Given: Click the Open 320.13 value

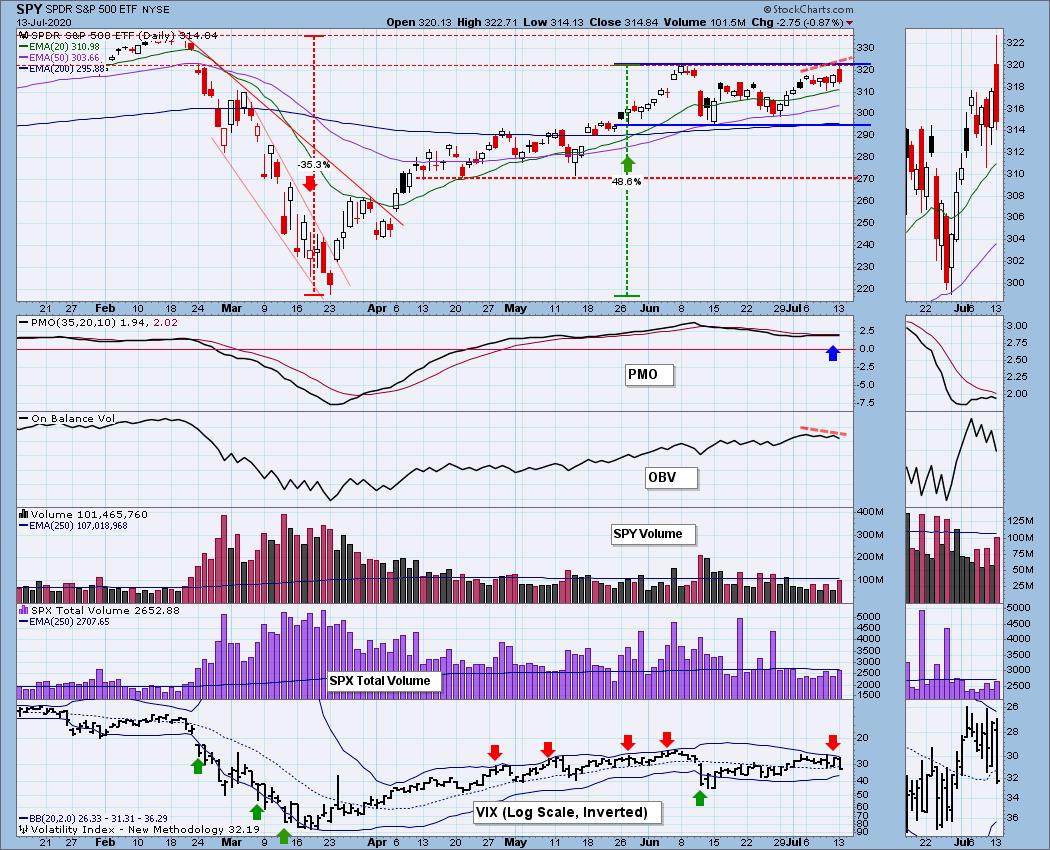Looking at the screenshot, I should coord(419,22).
